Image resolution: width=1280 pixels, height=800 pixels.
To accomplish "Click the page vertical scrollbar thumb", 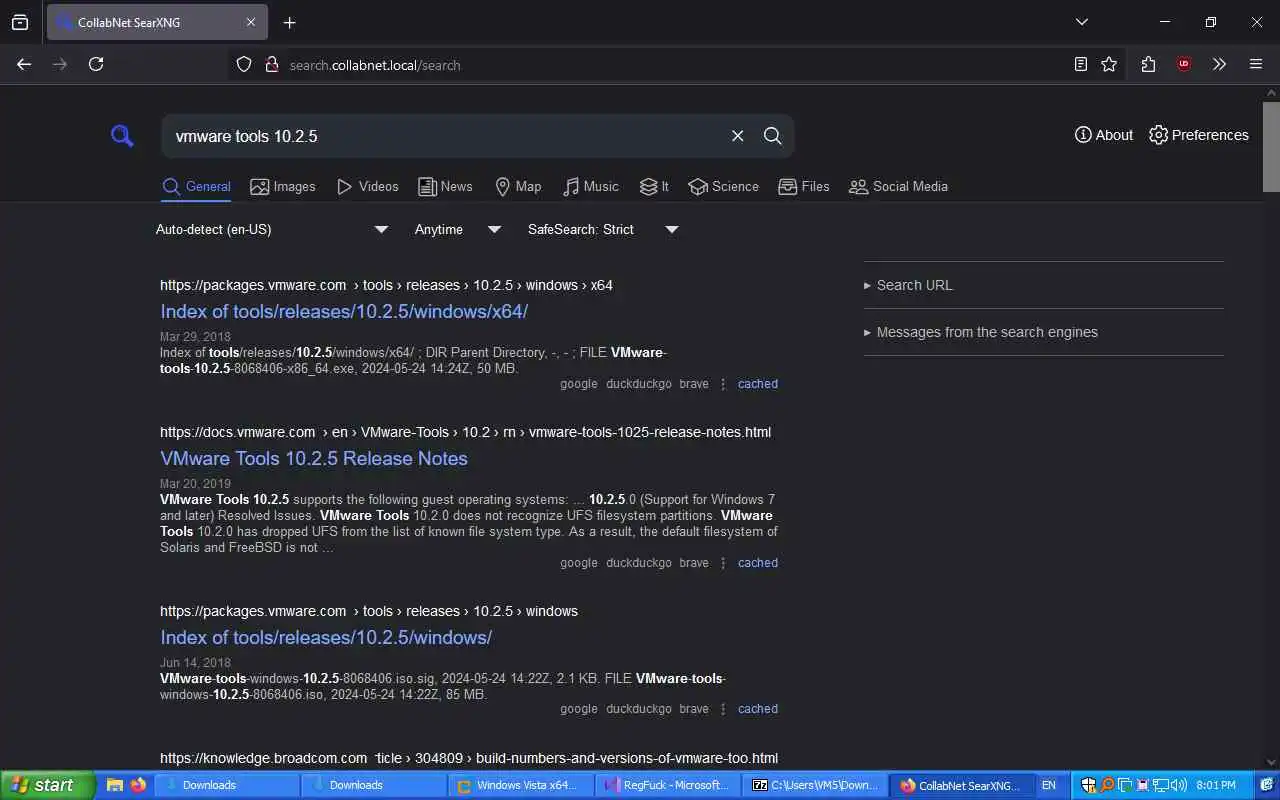I will click(x=1271, y=146).
